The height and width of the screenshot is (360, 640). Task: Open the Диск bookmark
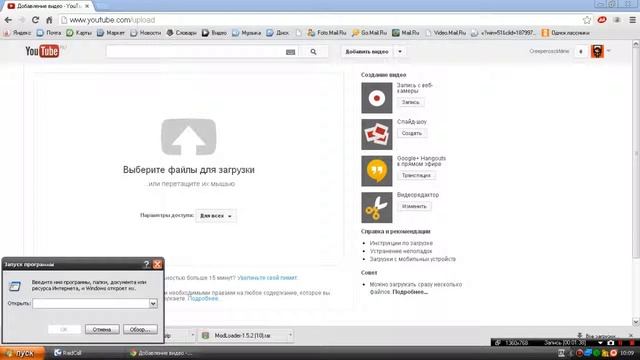278,33
